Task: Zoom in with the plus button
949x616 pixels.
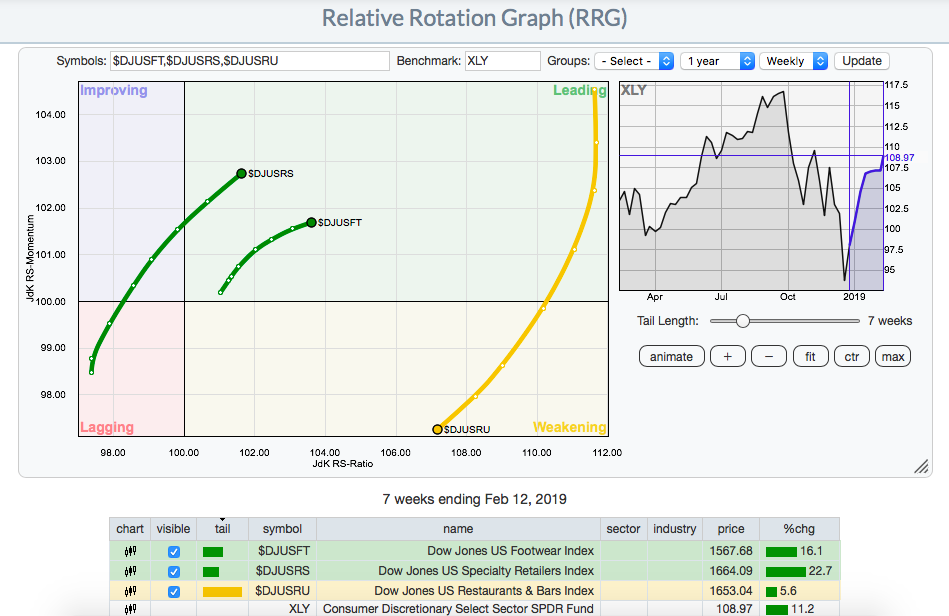Action: coord(727,356)
